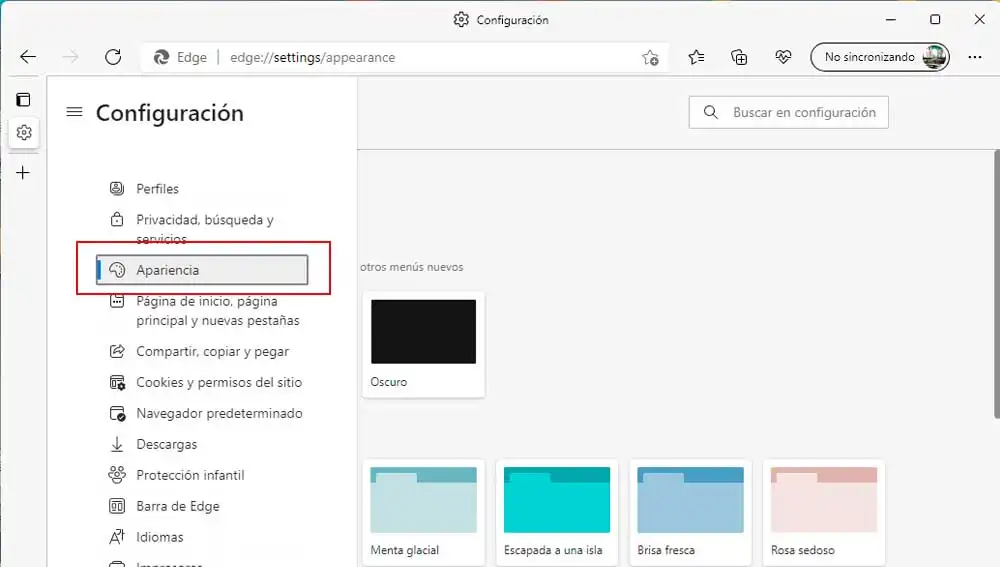Click the Descargas download arrow icon
Image resolution: width=1000 pixels, height=567 pixels.
click(117, 444)
